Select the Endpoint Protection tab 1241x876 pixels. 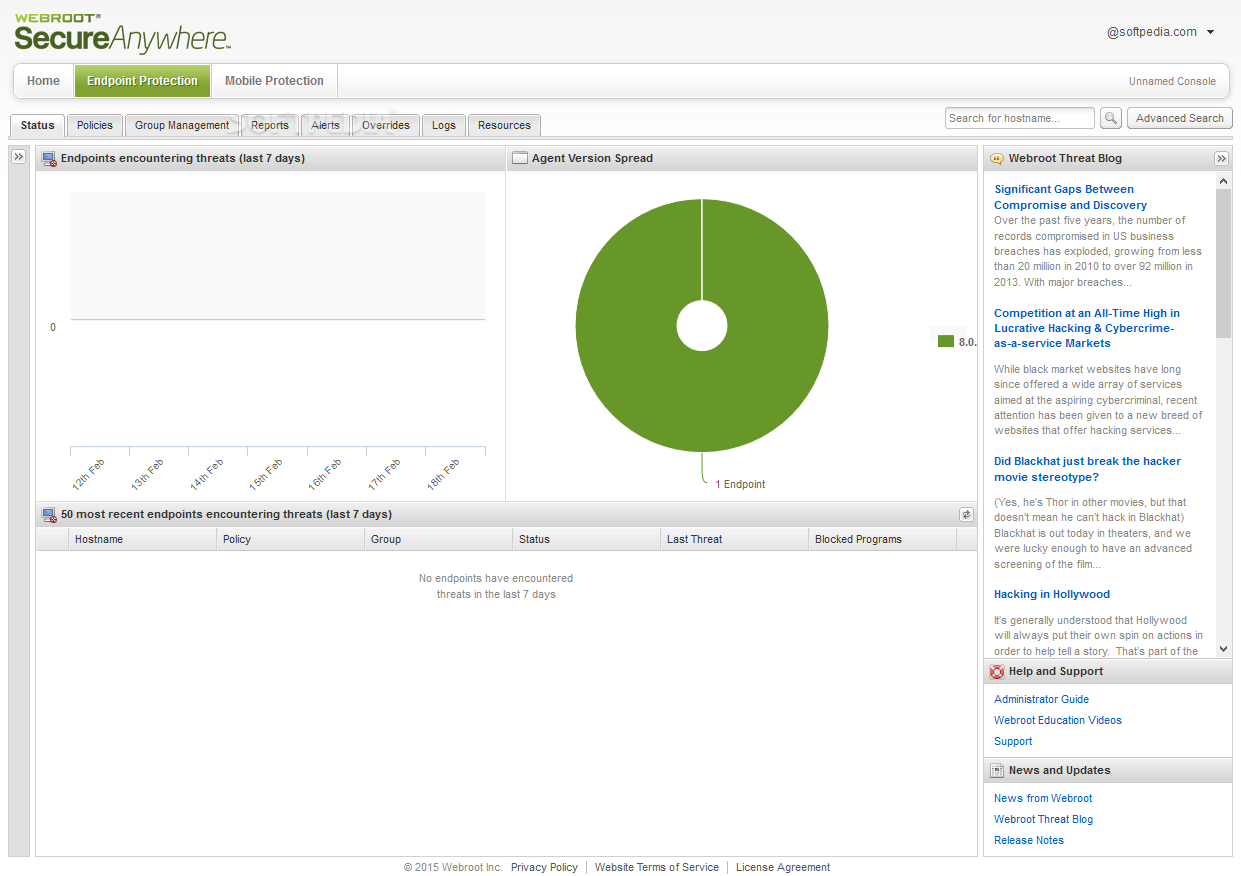(x=142, y=81)
